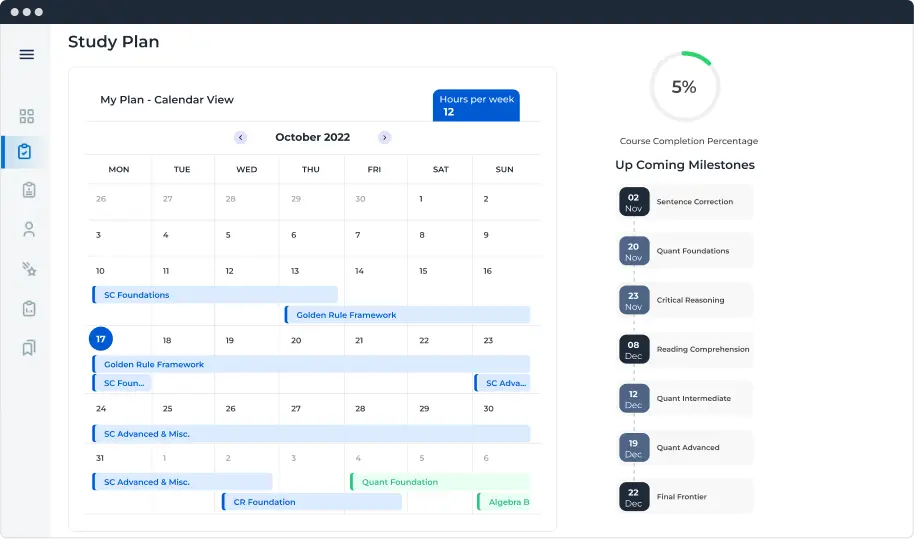The image size is (914, 539).
Task: Select October 9 in the calendar
Action: pos(486,235)
